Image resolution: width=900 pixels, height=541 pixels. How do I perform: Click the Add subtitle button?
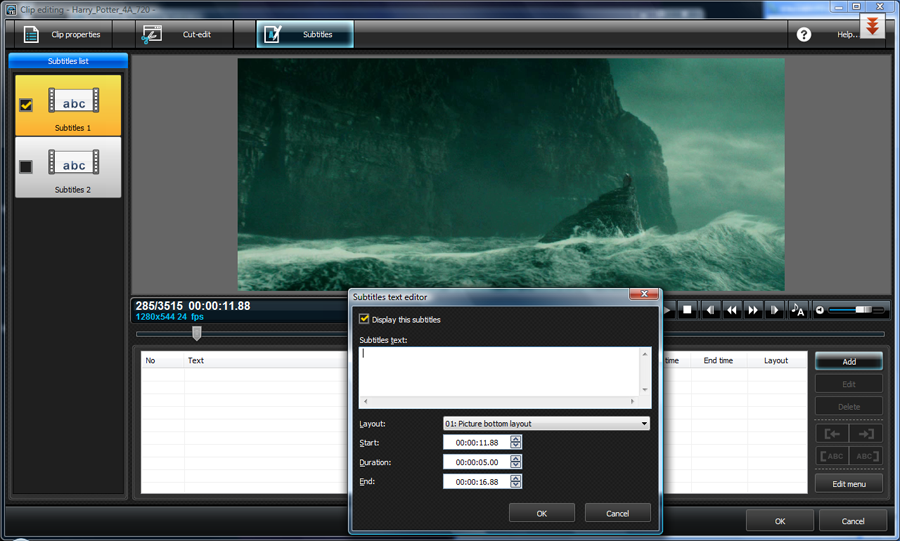849,361
